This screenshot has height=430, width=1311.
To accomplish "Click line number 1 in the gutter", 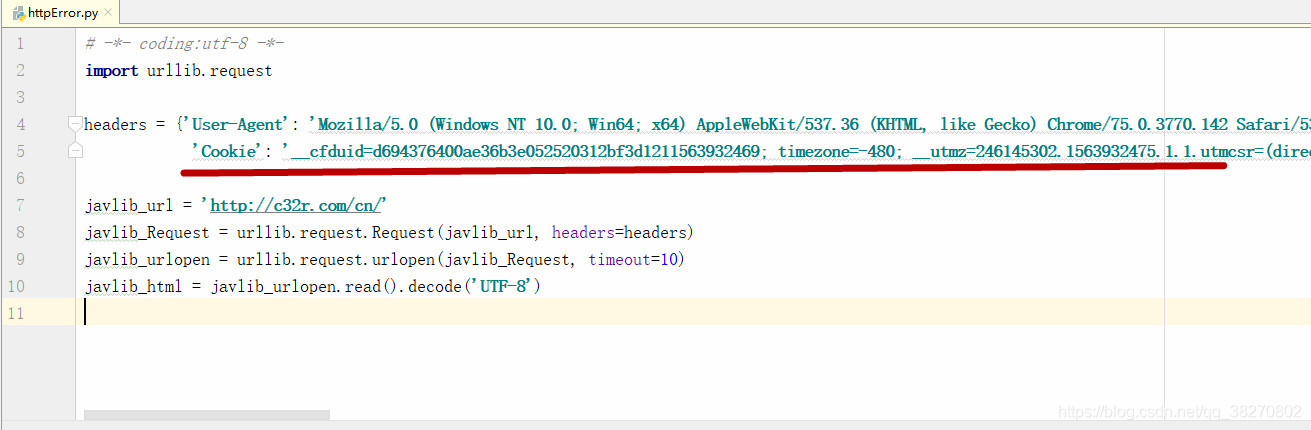I will point(21,43).
